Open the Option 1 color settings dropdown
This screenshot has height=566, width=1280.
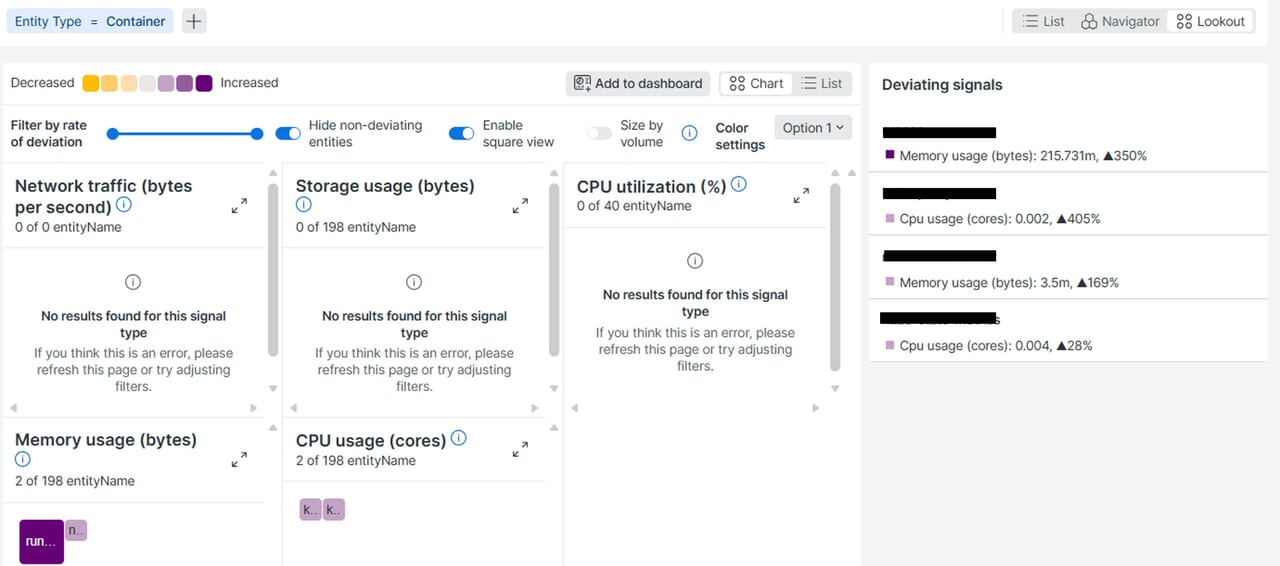813,127
